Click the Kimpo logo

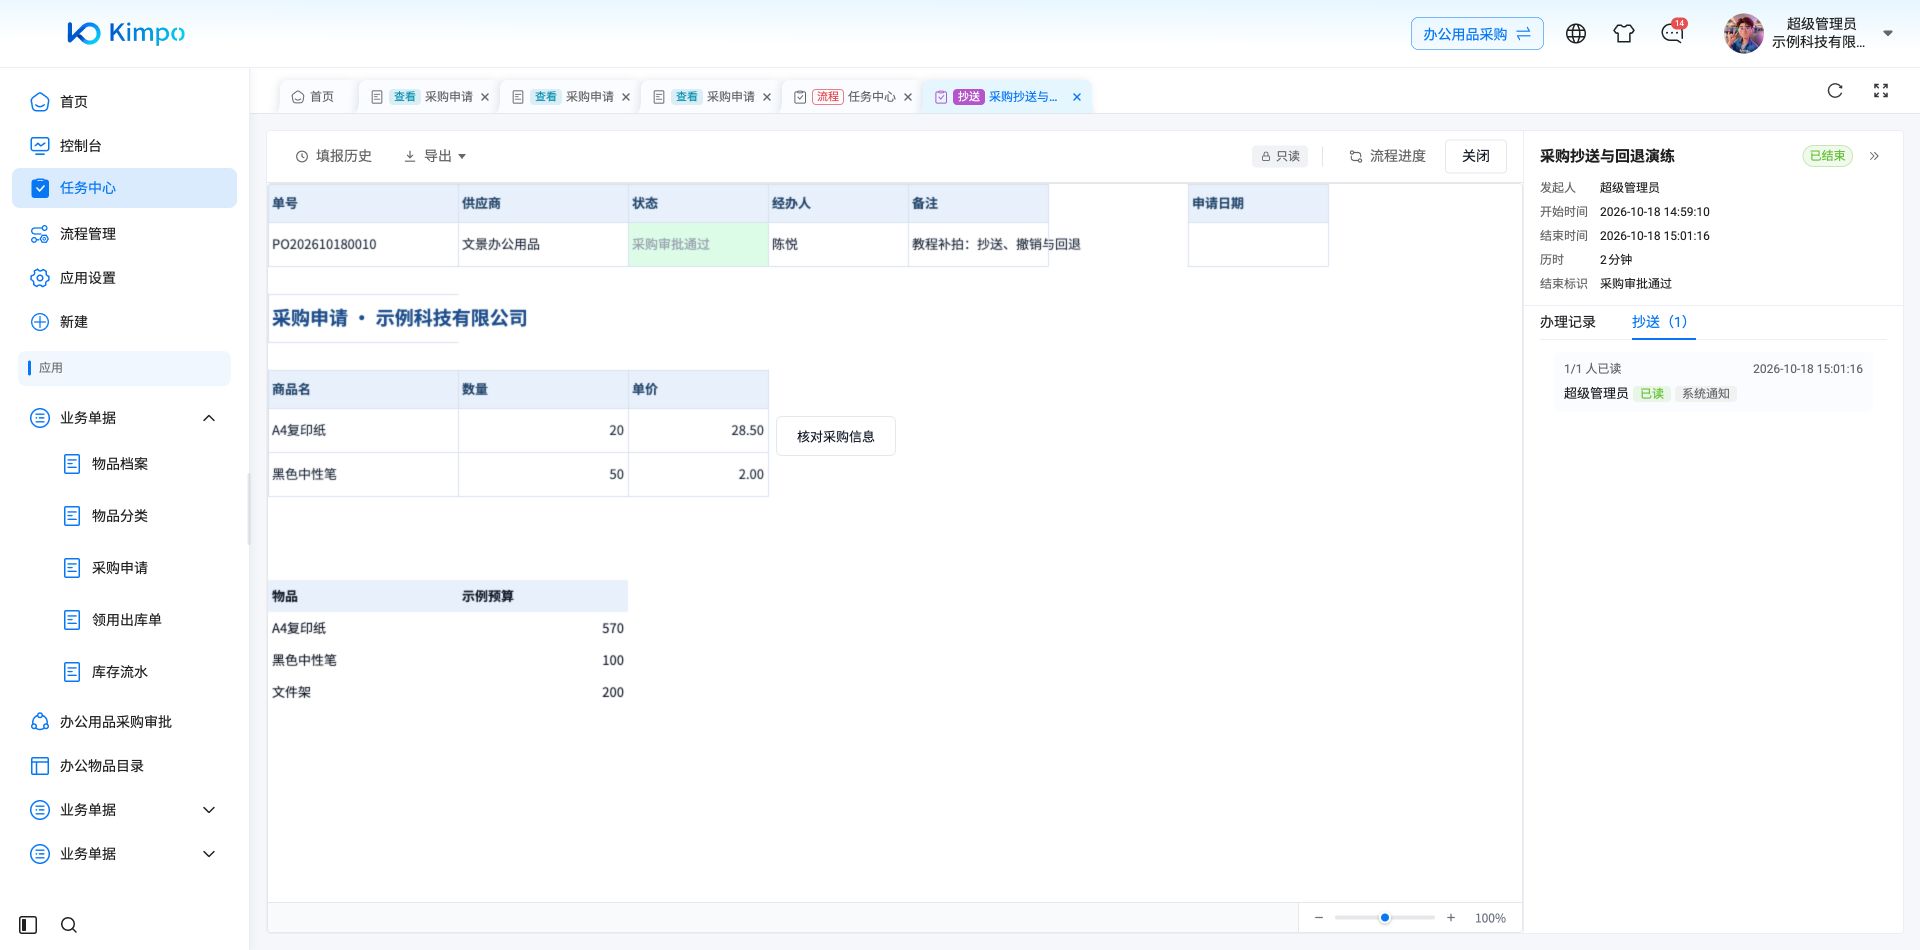126,33
